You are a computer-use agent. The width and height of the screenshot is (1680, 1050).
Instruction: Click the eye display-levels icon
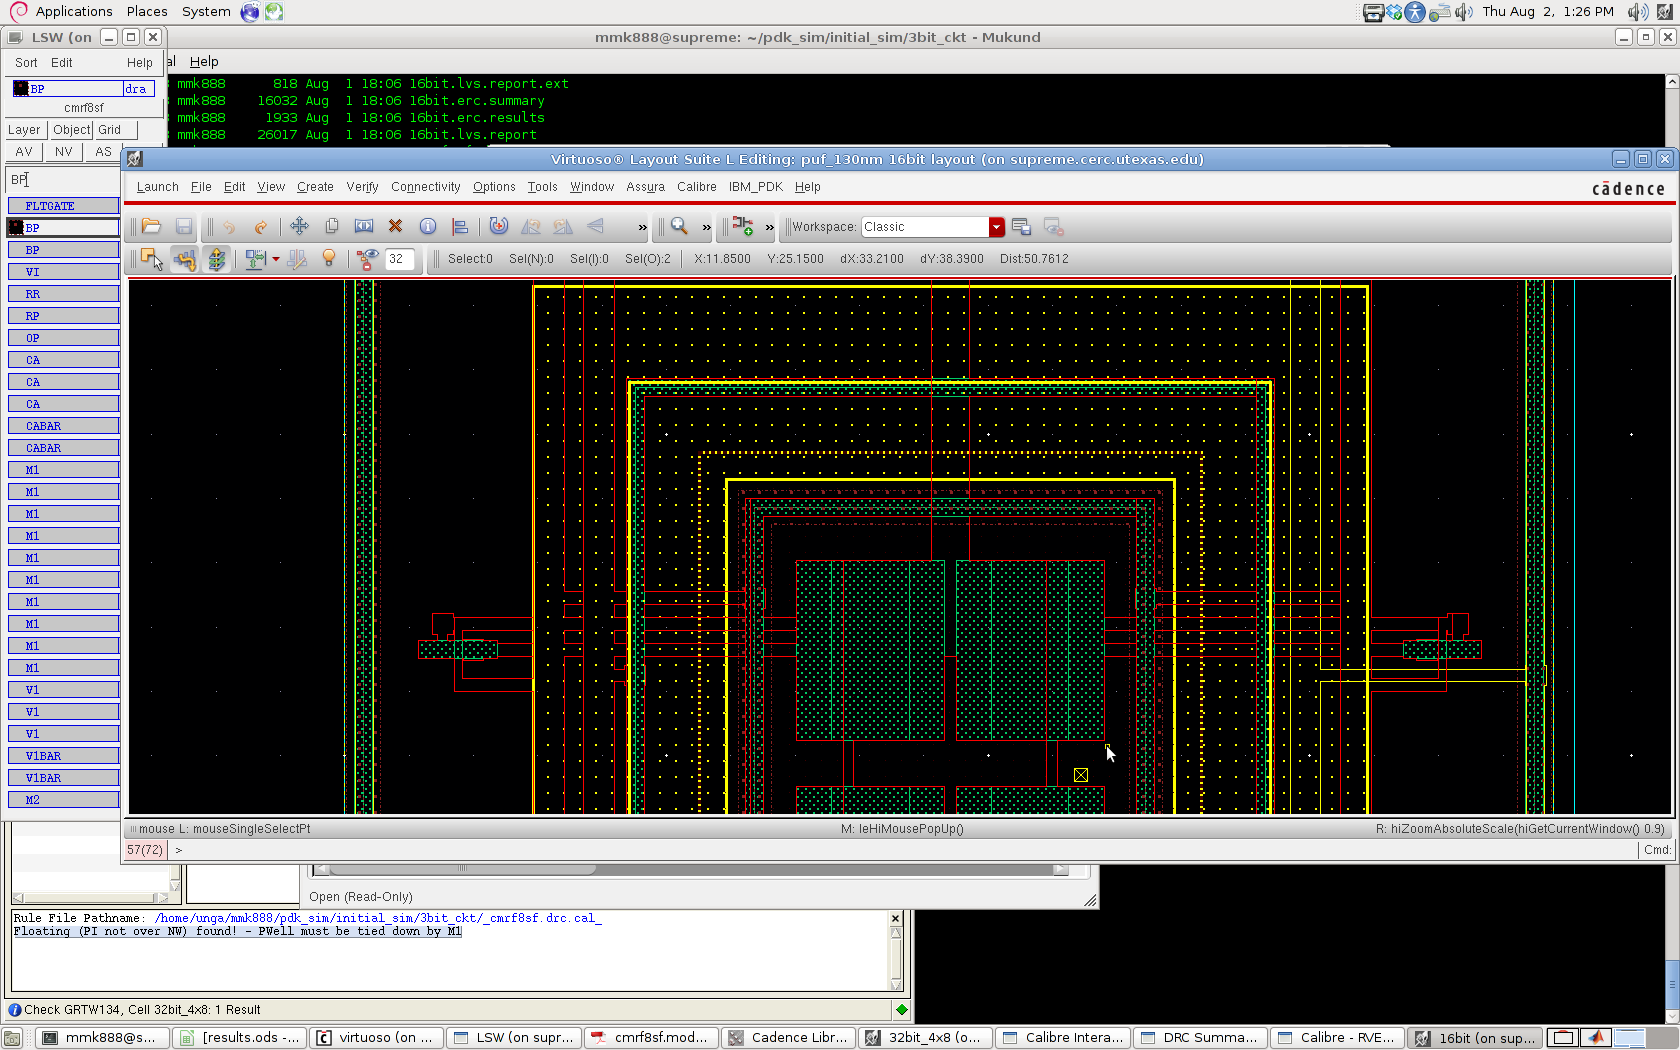[368, 259]
